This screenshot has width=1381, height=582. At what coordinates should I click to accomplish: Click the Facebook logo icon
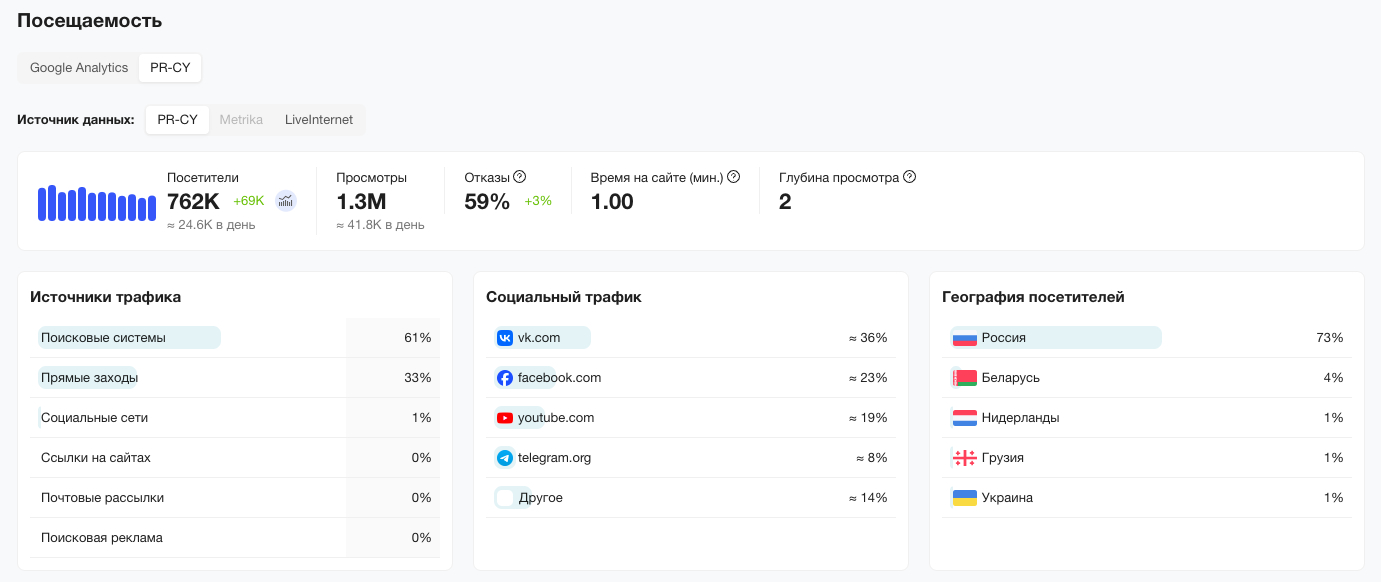[505, 378]
